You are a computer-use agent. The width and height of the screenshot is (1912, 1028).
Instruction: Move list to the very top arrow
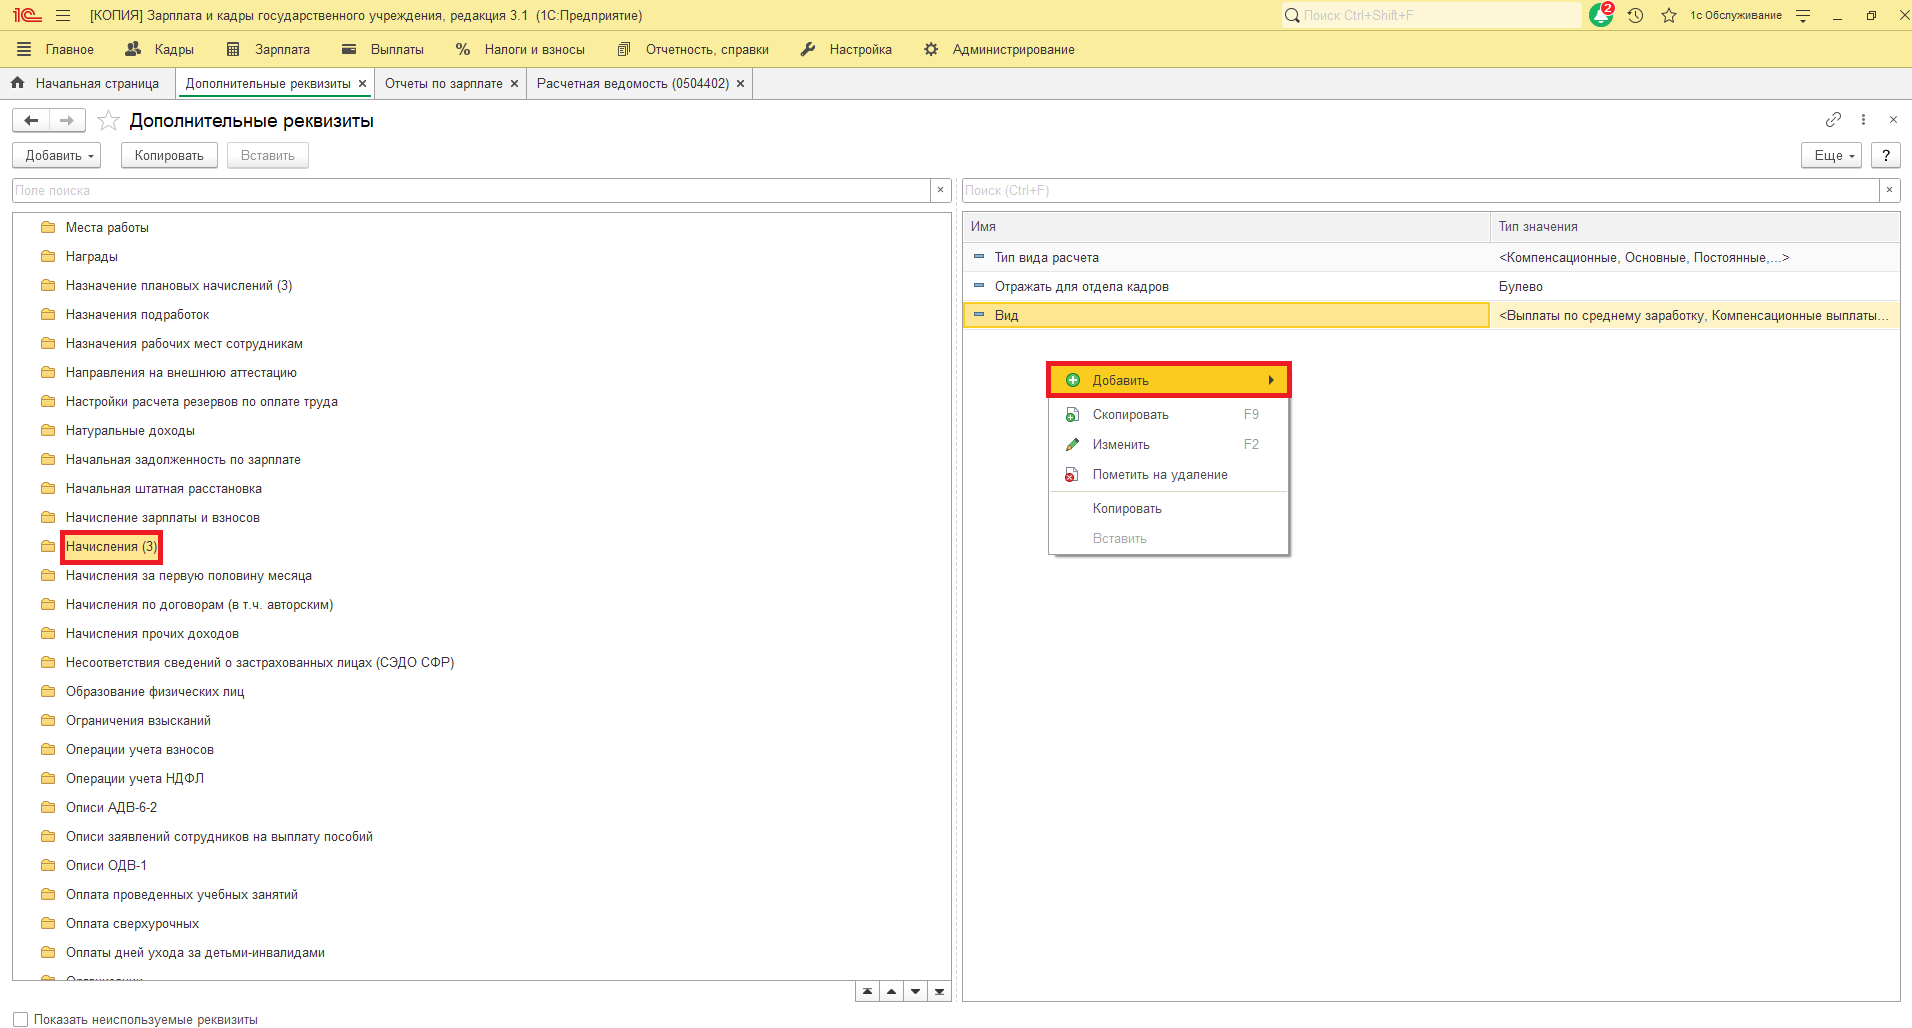867,992
